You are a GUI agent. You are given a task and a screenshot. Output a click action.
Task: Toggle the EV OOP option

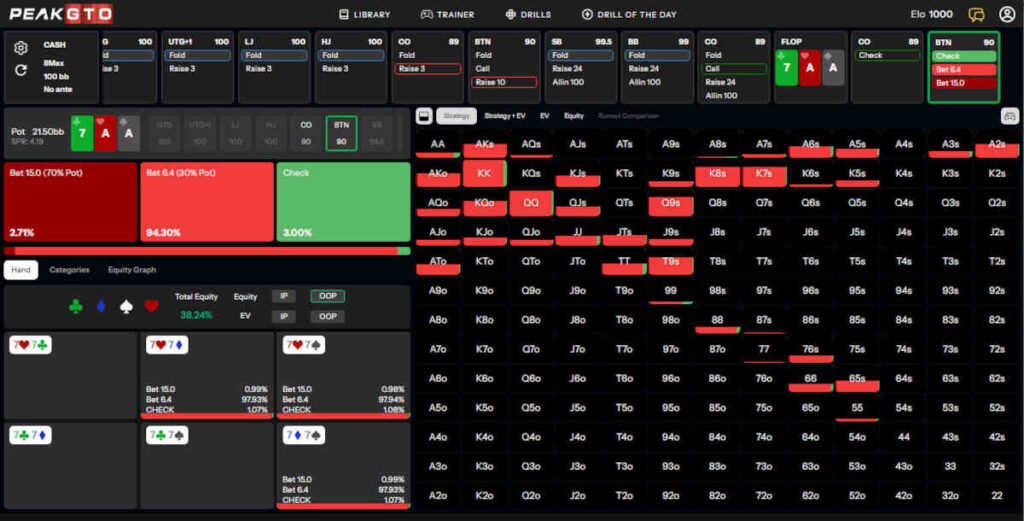pyautogui.click(x=326, y=316)
